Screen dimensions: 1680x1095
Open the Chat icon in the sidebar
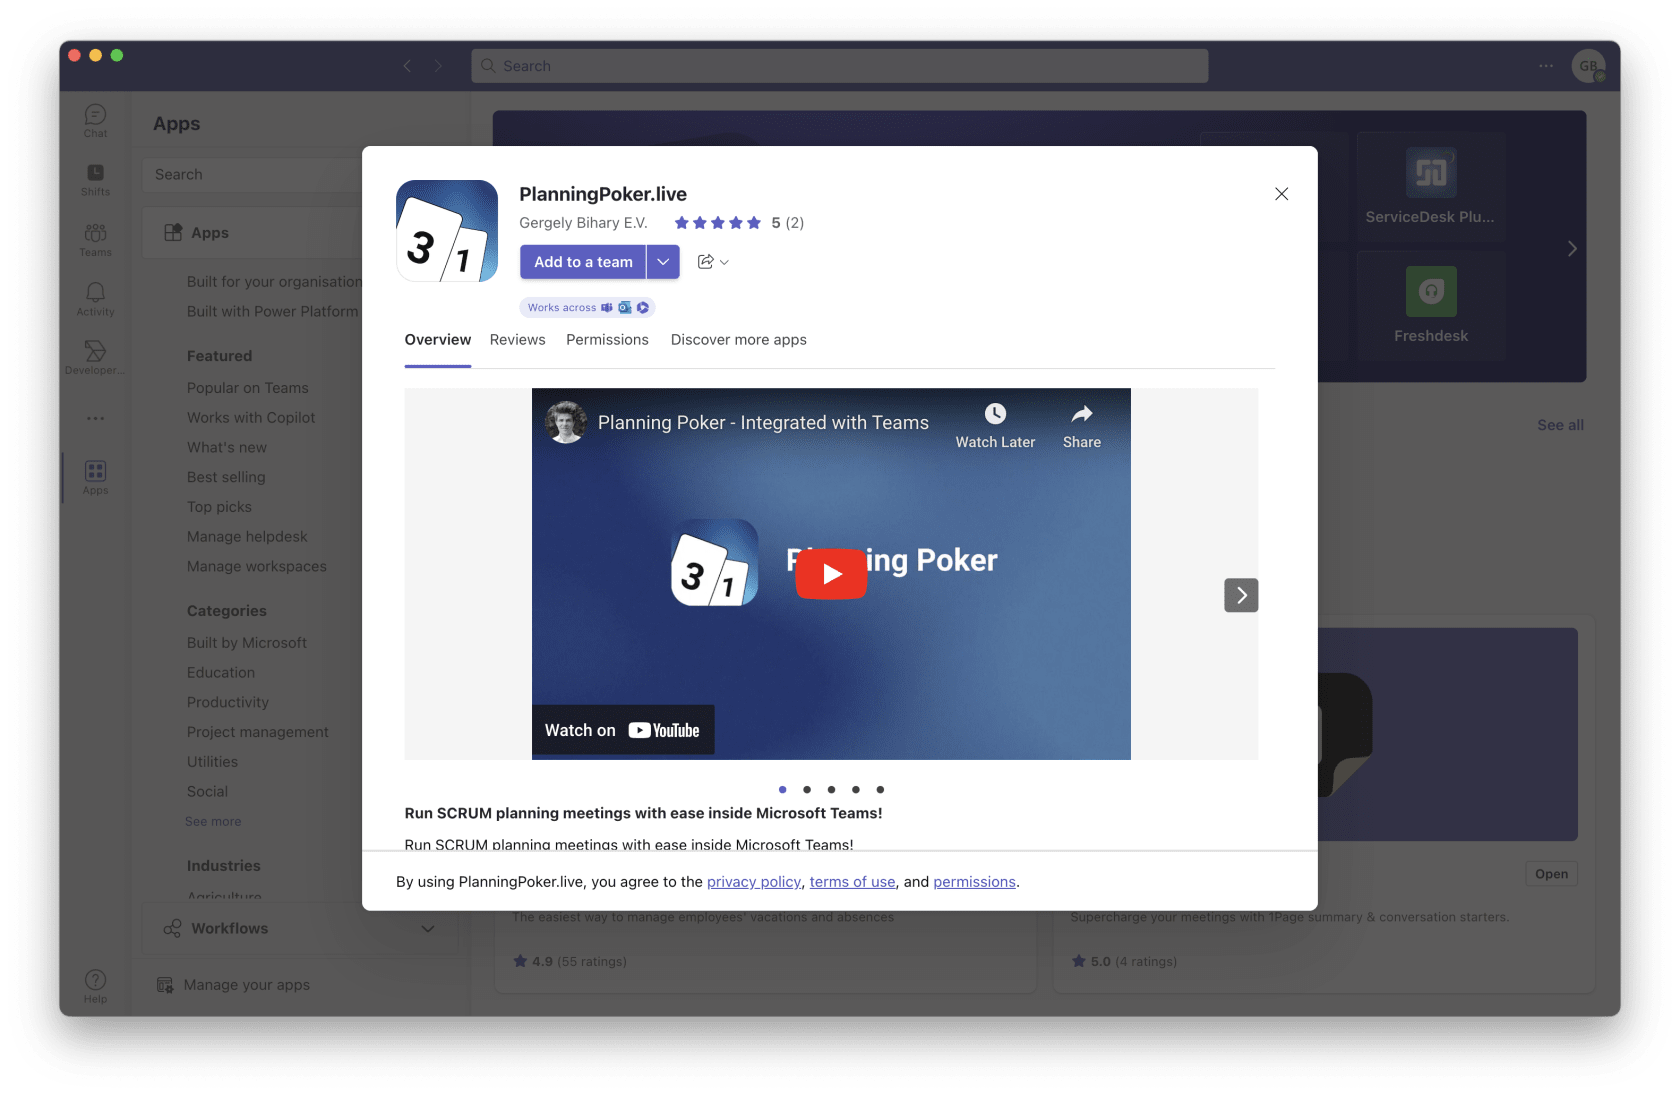pyautogui.click(x=95, y=120)
